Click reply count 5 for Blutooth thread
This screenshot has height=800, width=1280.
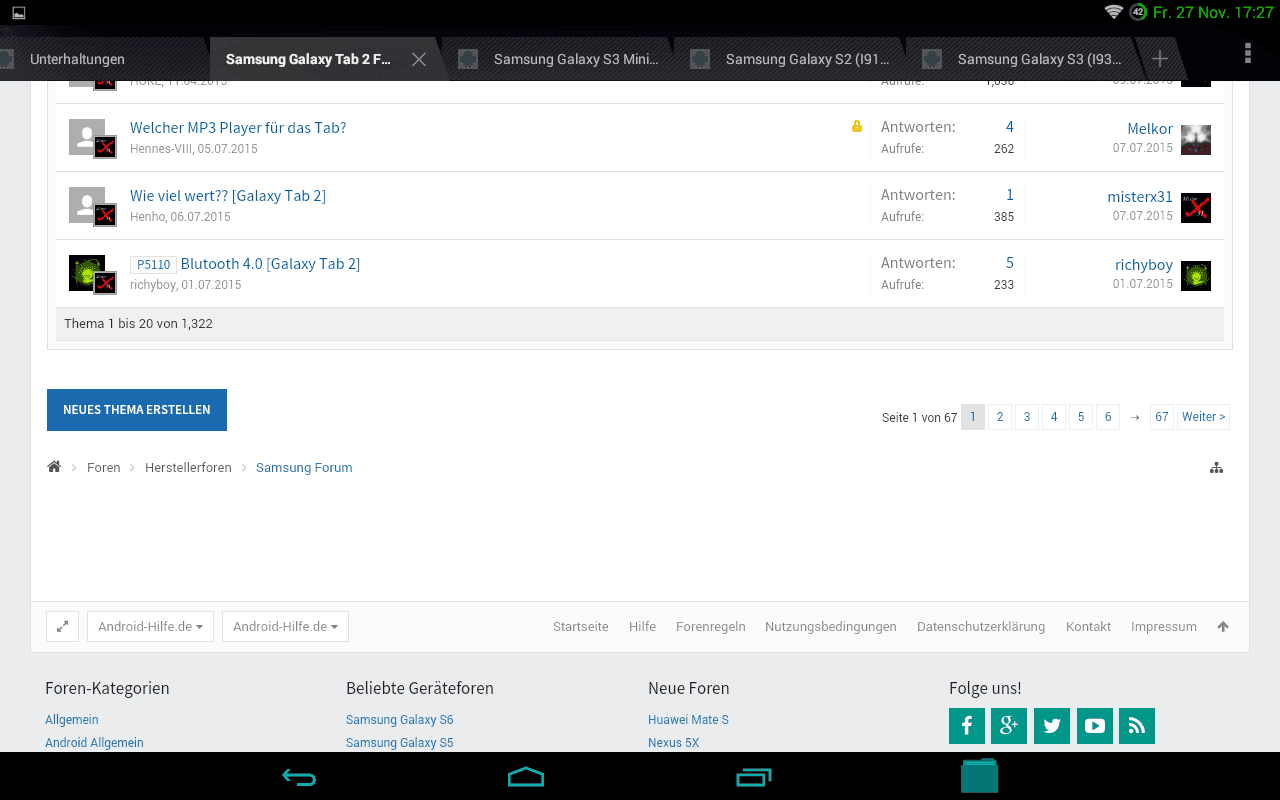(x=1010, y=263)
